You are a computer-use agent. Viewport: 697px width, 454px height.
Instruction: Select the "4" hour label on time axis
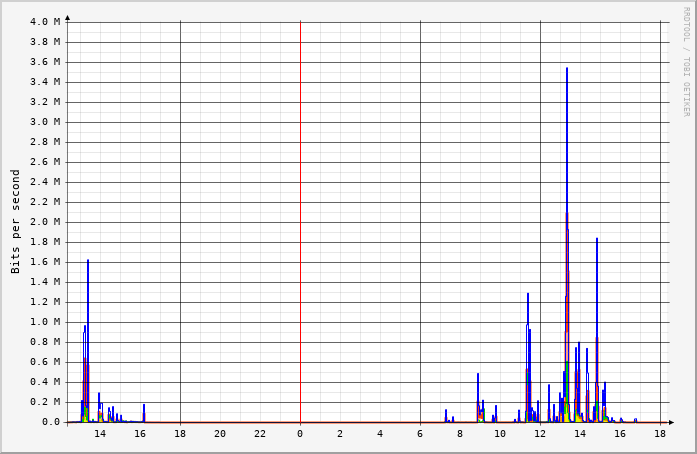coord(380,434)
